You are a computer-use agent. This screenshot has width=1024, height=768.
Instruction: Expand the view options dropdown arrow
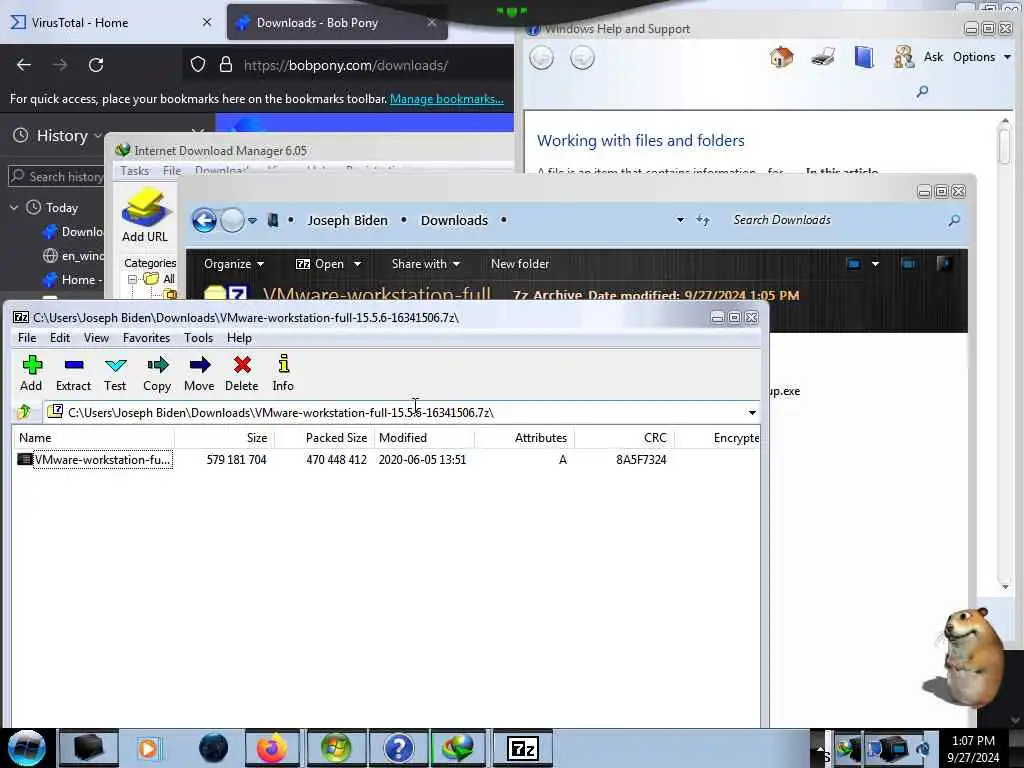coord(875,264)
